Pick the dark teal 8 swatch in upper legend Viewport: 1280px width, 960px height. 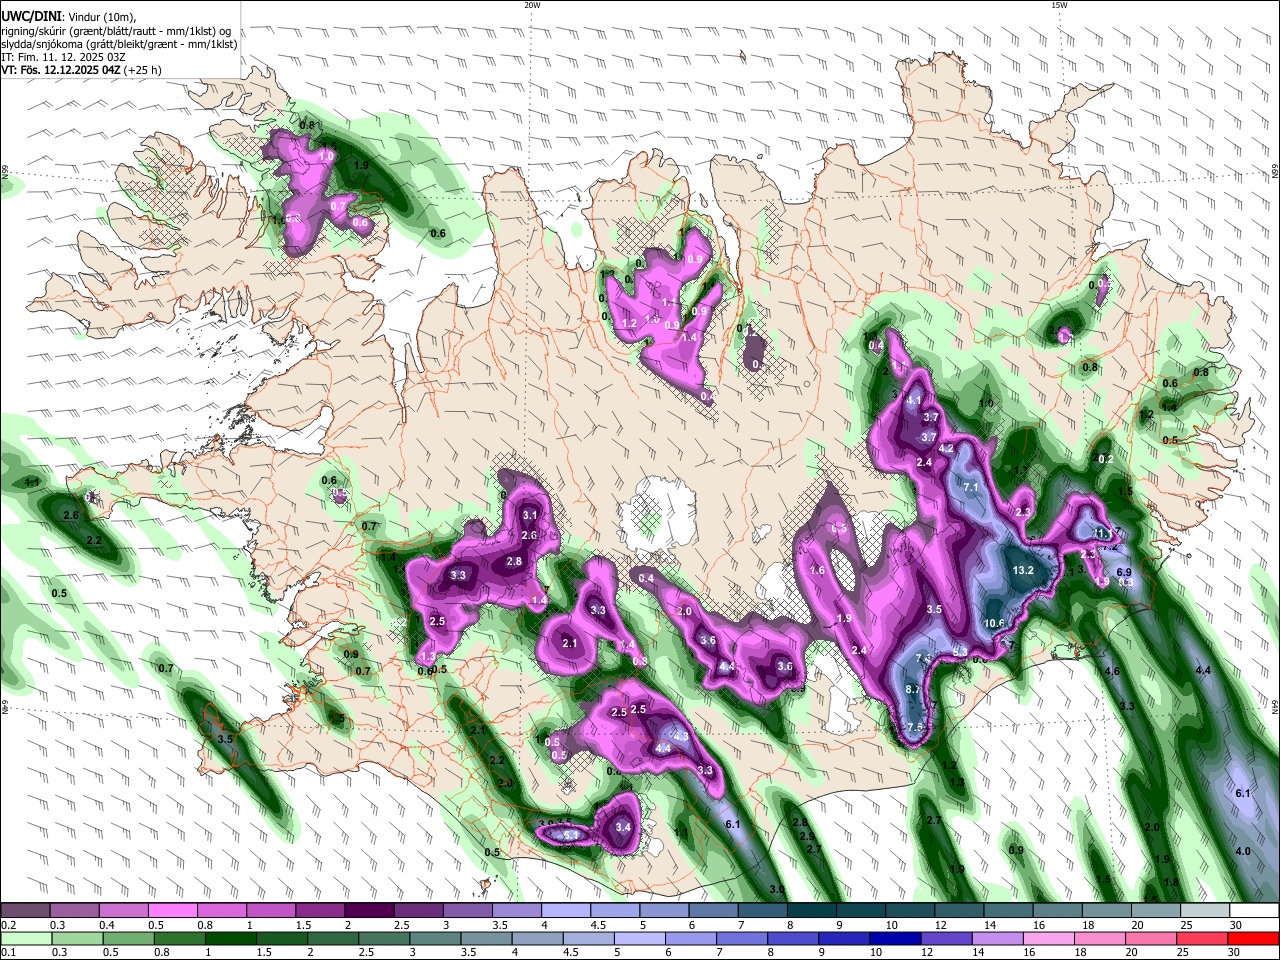[x=812, y=911]
